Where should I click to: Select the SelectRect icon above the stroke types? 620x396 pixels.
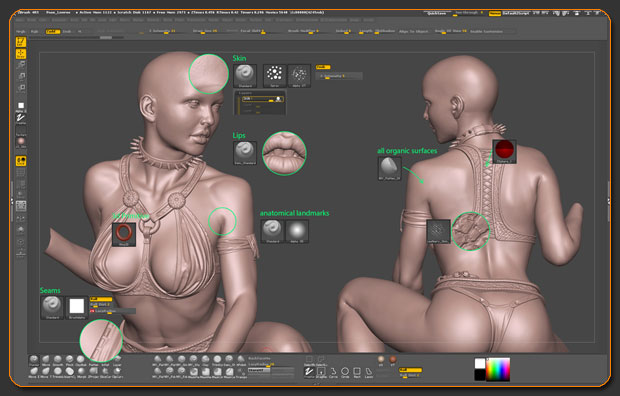309,360
